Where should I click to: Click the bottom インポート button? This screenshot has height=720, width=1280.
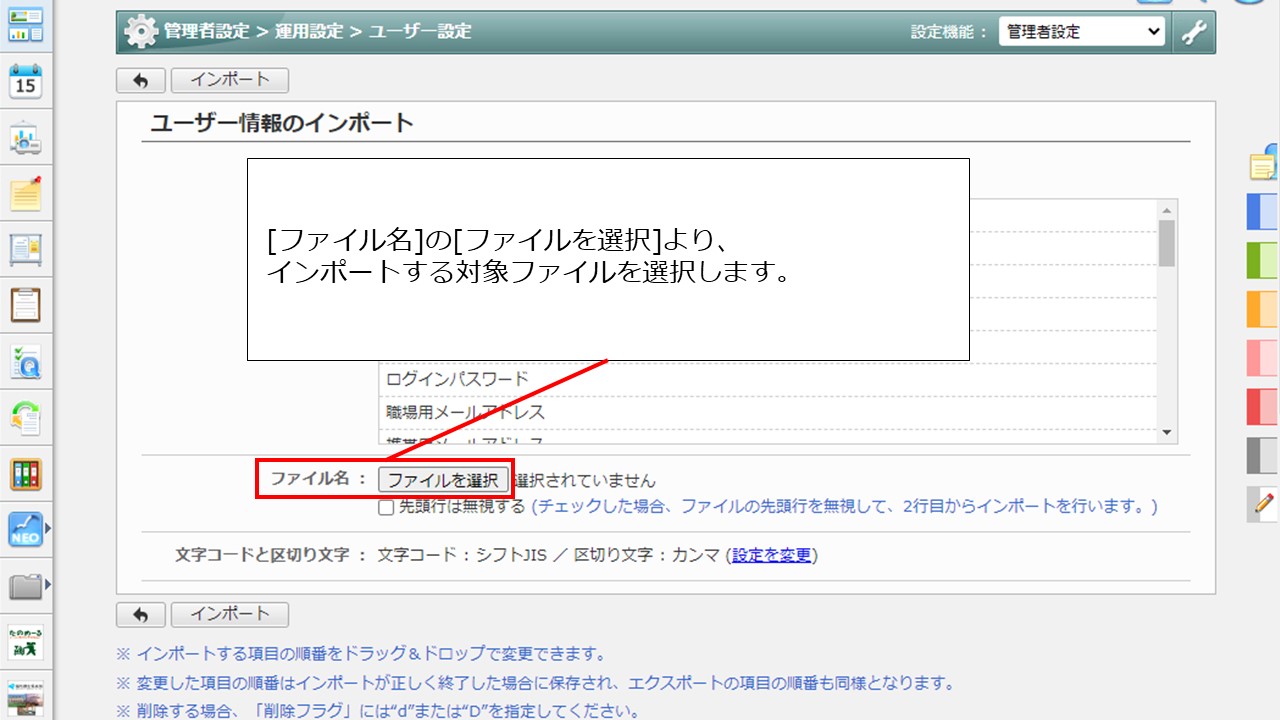pyautogui.click(x=229, y=614)
